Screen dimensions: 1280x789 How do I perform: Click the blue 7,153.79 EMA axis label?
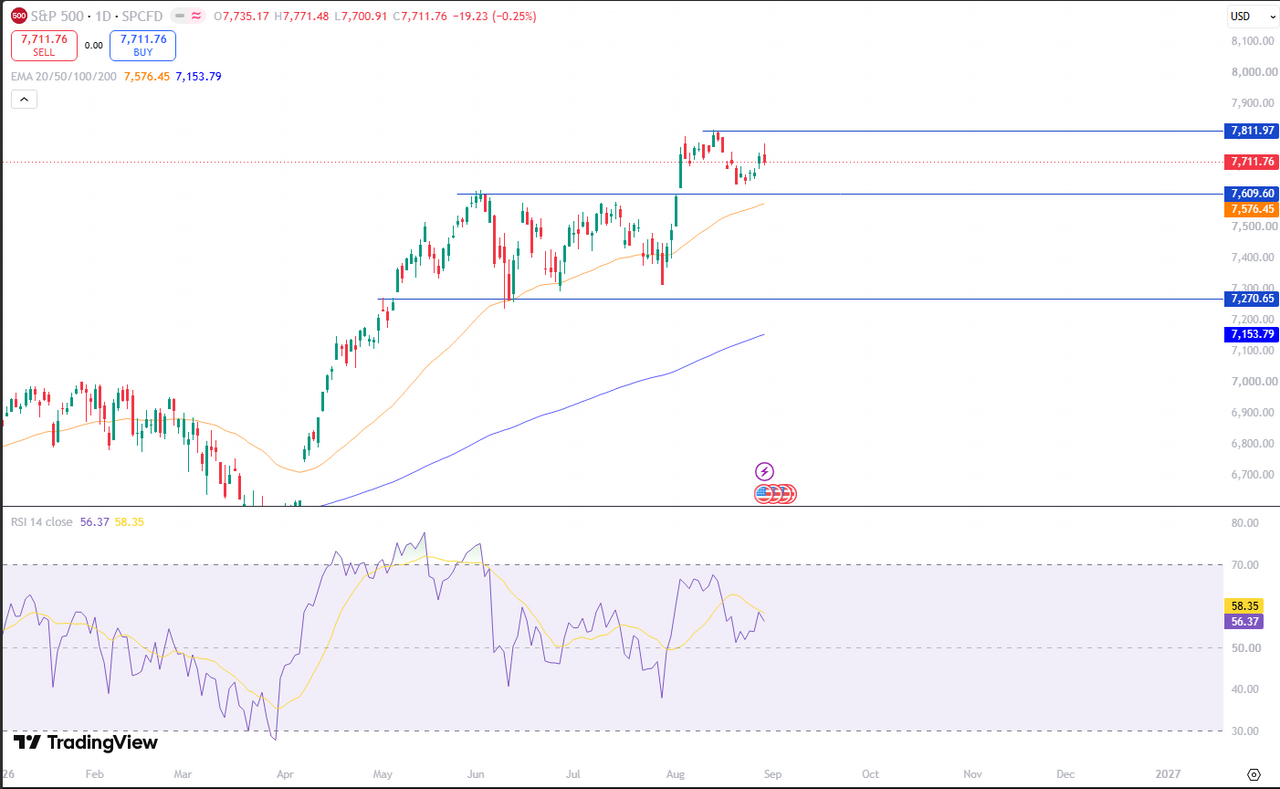(x=1252, y=334)
